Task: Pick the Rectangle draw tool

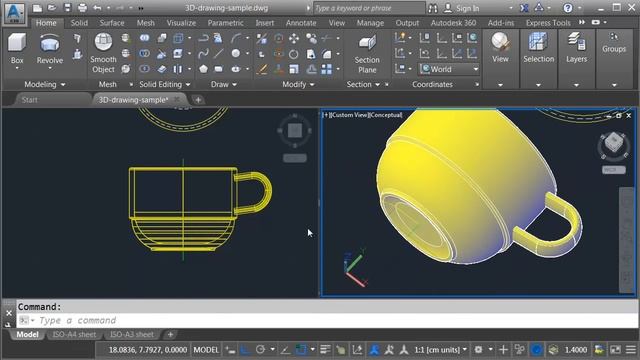Action: [x=219, y=69]
